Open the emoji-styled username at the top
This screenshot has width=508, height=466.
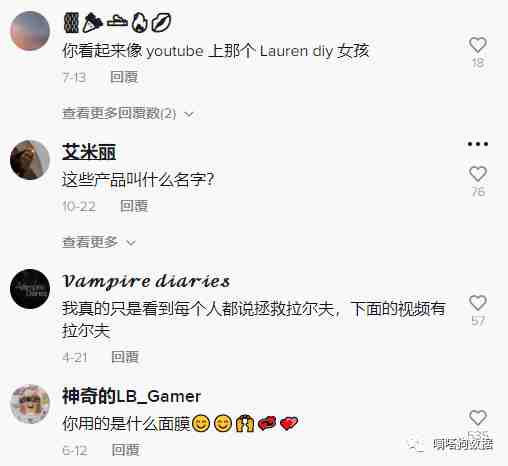click(x=117, y=23)
